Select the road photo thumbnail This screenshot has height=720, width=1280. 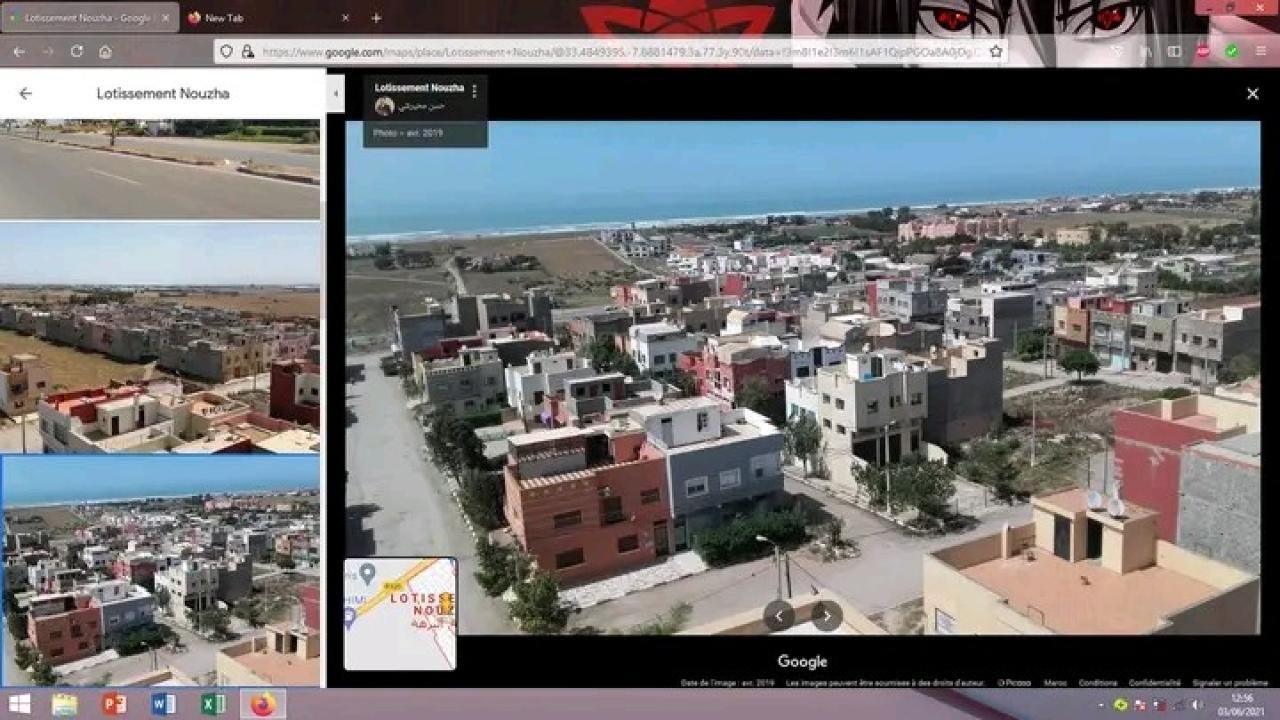click(x=160, y=168)
